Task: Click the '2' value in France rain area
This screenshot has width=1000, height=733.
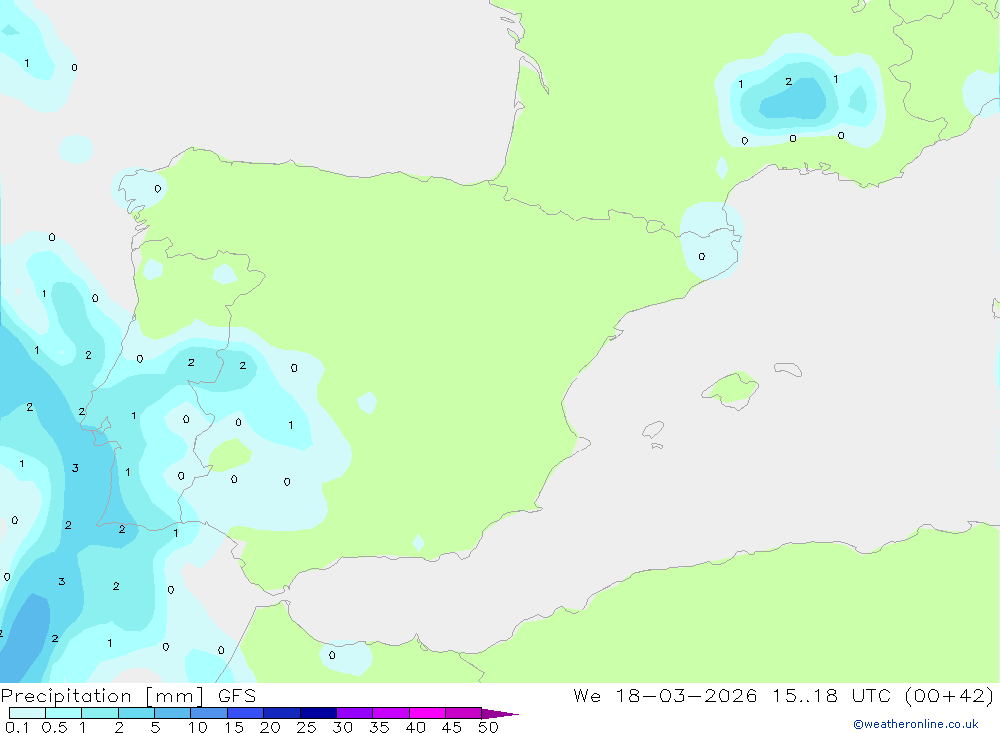Action: point(789,82)
